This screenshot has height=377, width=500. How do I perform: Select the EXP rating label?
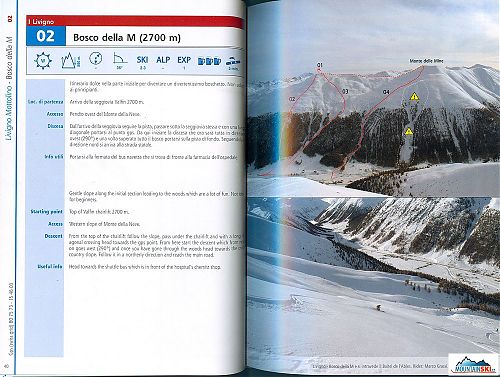(x=184, y=60)
